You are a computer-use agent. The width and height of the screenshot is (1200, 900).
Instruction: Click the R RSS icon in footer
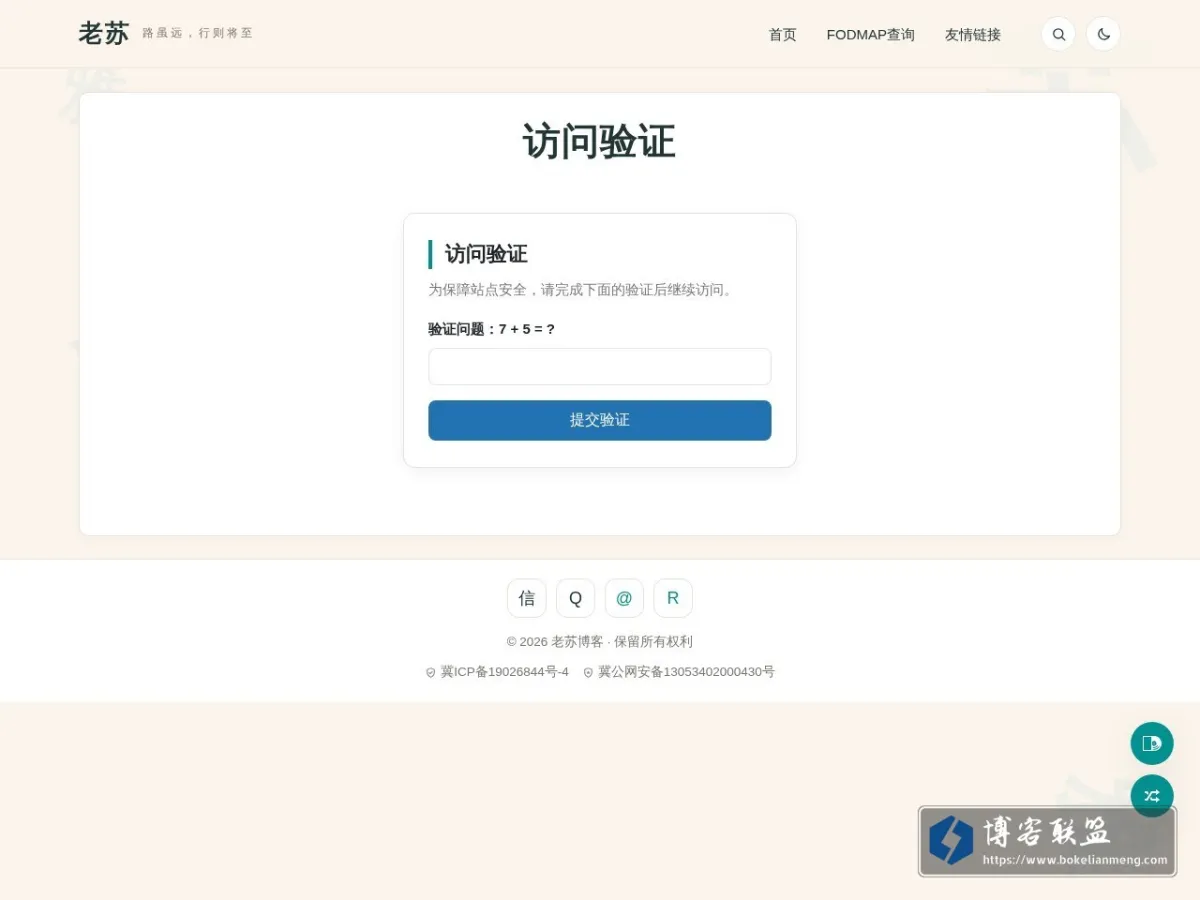click(x=673, y=598)
